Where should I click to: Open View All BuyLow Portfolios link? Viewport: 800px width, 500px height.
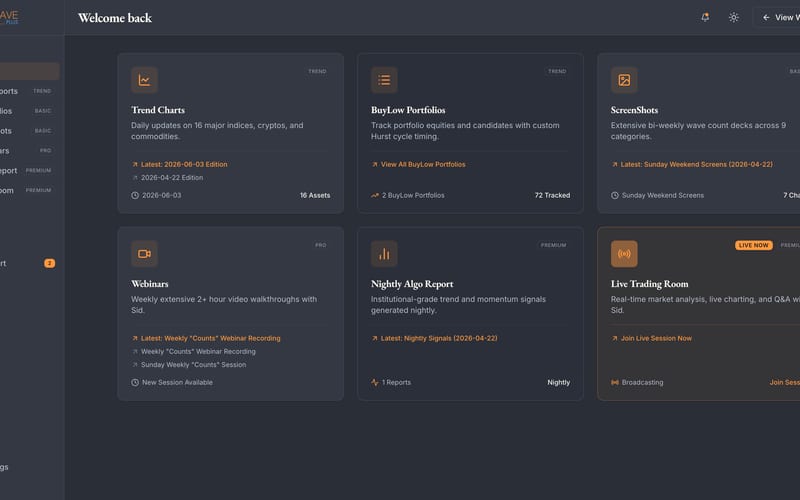[418, 164]
